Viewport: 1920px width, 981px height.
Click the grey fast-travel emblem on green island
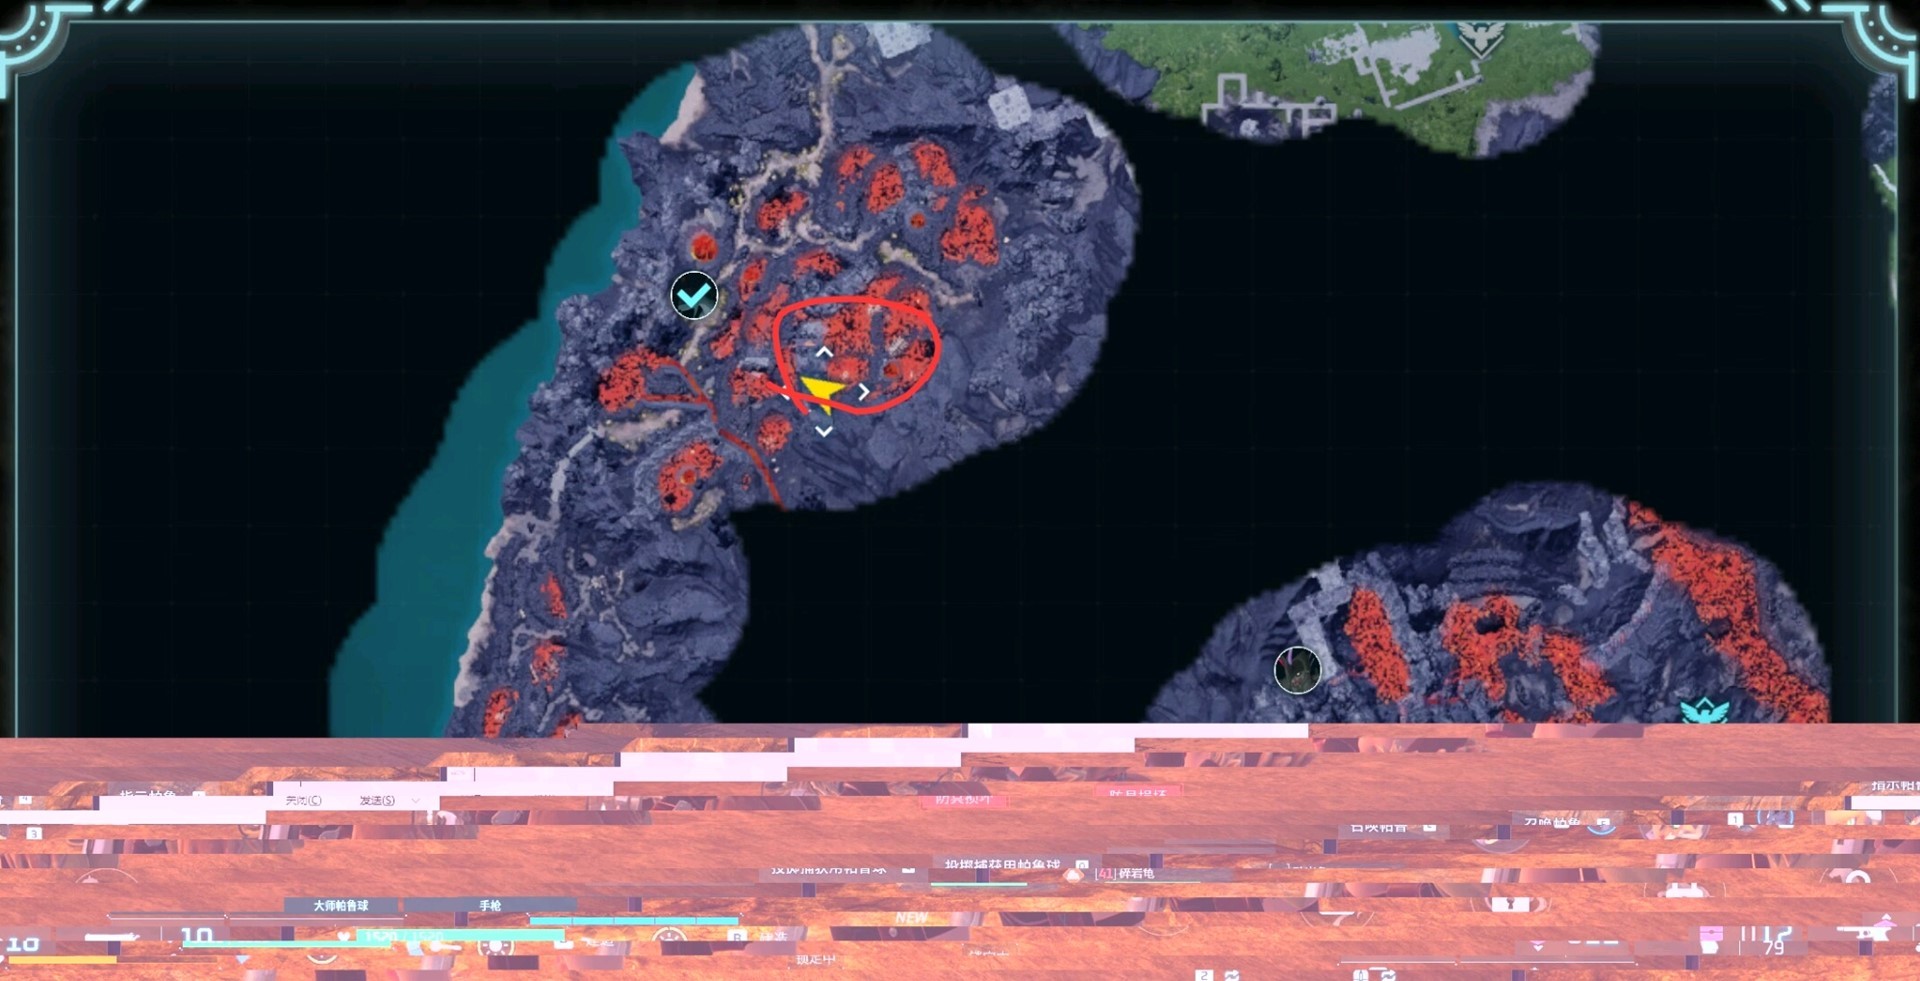(1478, 40)
